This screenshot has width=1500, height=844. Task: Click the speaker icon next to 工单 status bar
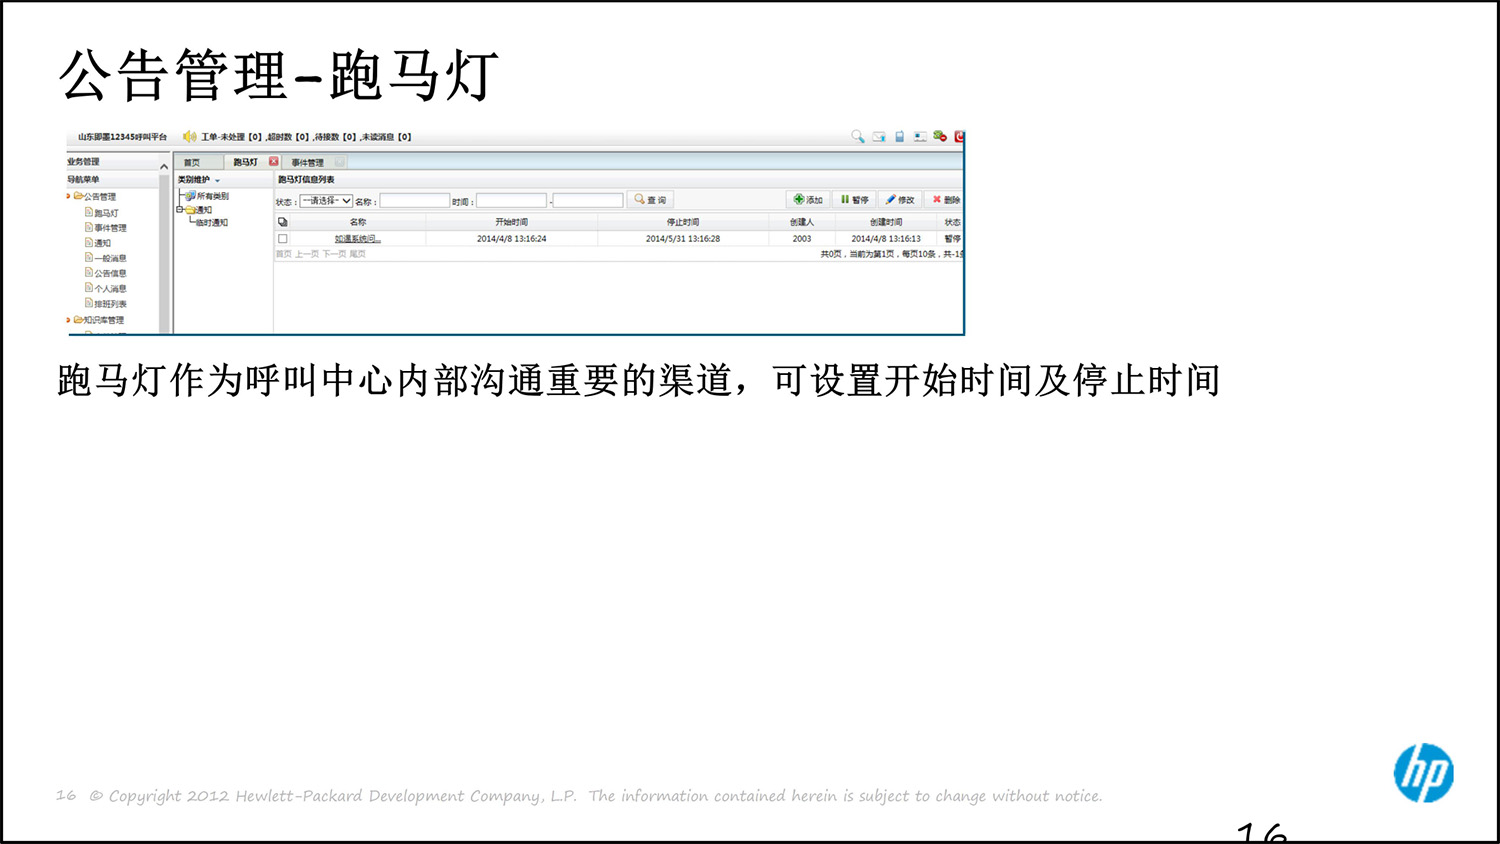click(x=189, y=137)
